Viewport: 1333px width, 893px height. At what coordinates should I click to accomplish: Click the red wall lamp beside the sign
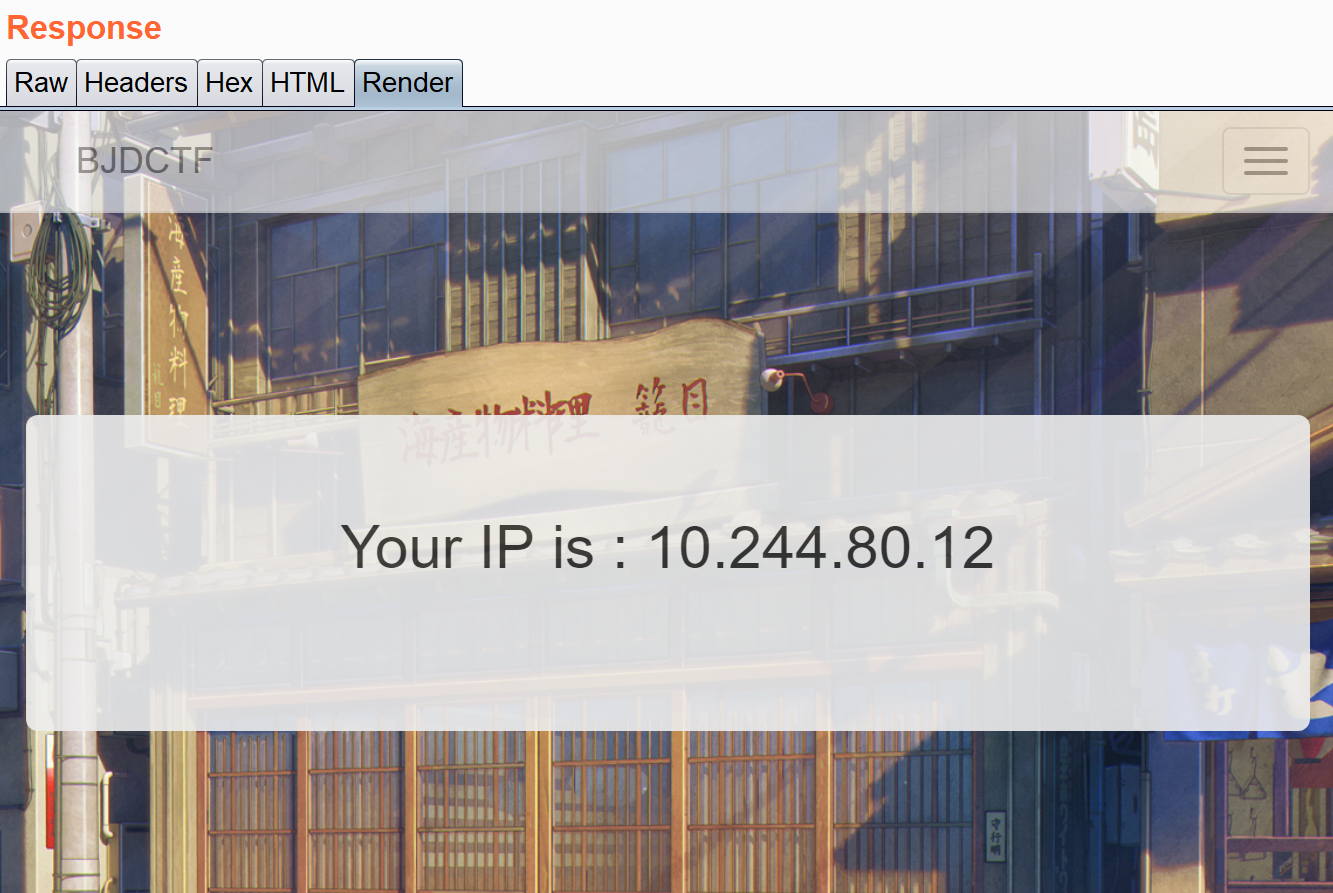click(797, 389)
